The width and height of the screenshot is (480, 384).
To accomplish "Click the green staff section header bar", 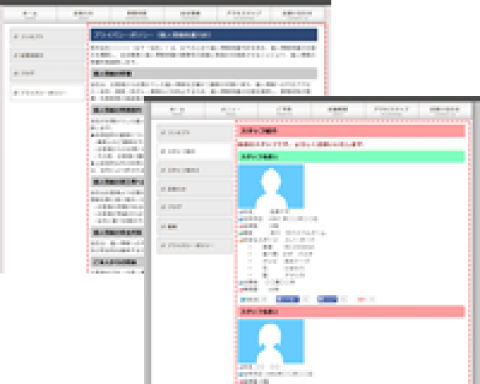I will coord(351,157).
